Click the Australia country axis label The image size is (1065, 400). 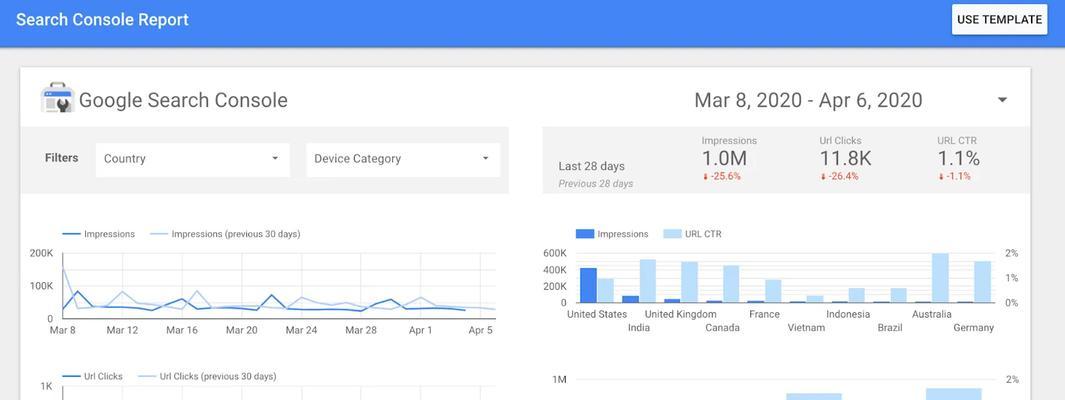(x=932, y=314)
